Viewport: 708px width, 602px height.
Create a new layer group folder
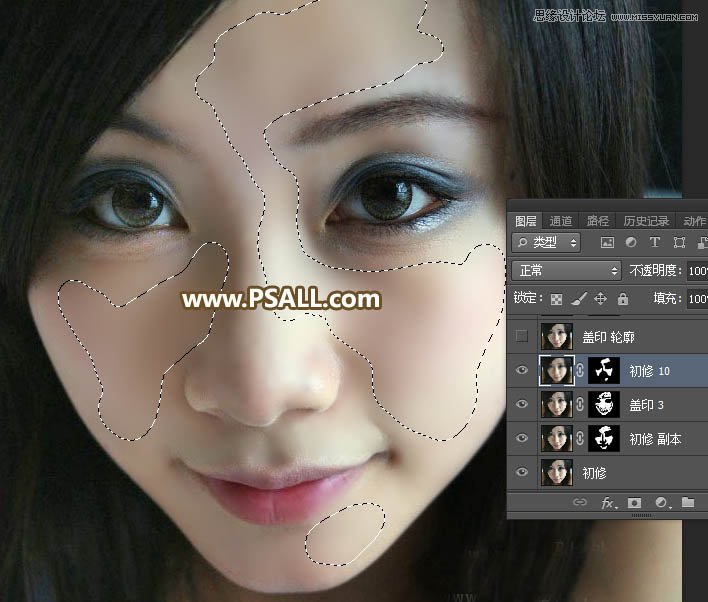point(688,502)
